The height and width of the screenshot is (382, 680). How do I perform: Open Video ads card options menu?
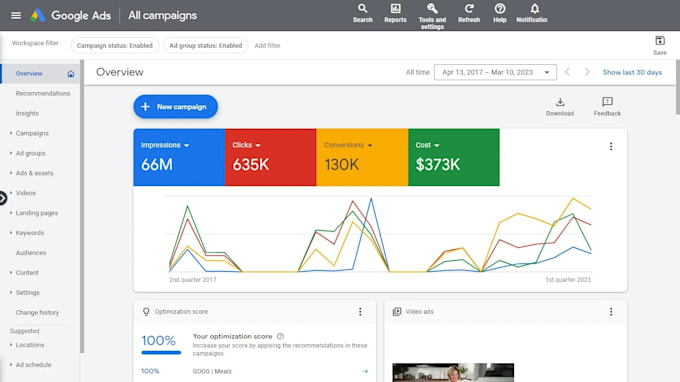click(x=611, y=312)
